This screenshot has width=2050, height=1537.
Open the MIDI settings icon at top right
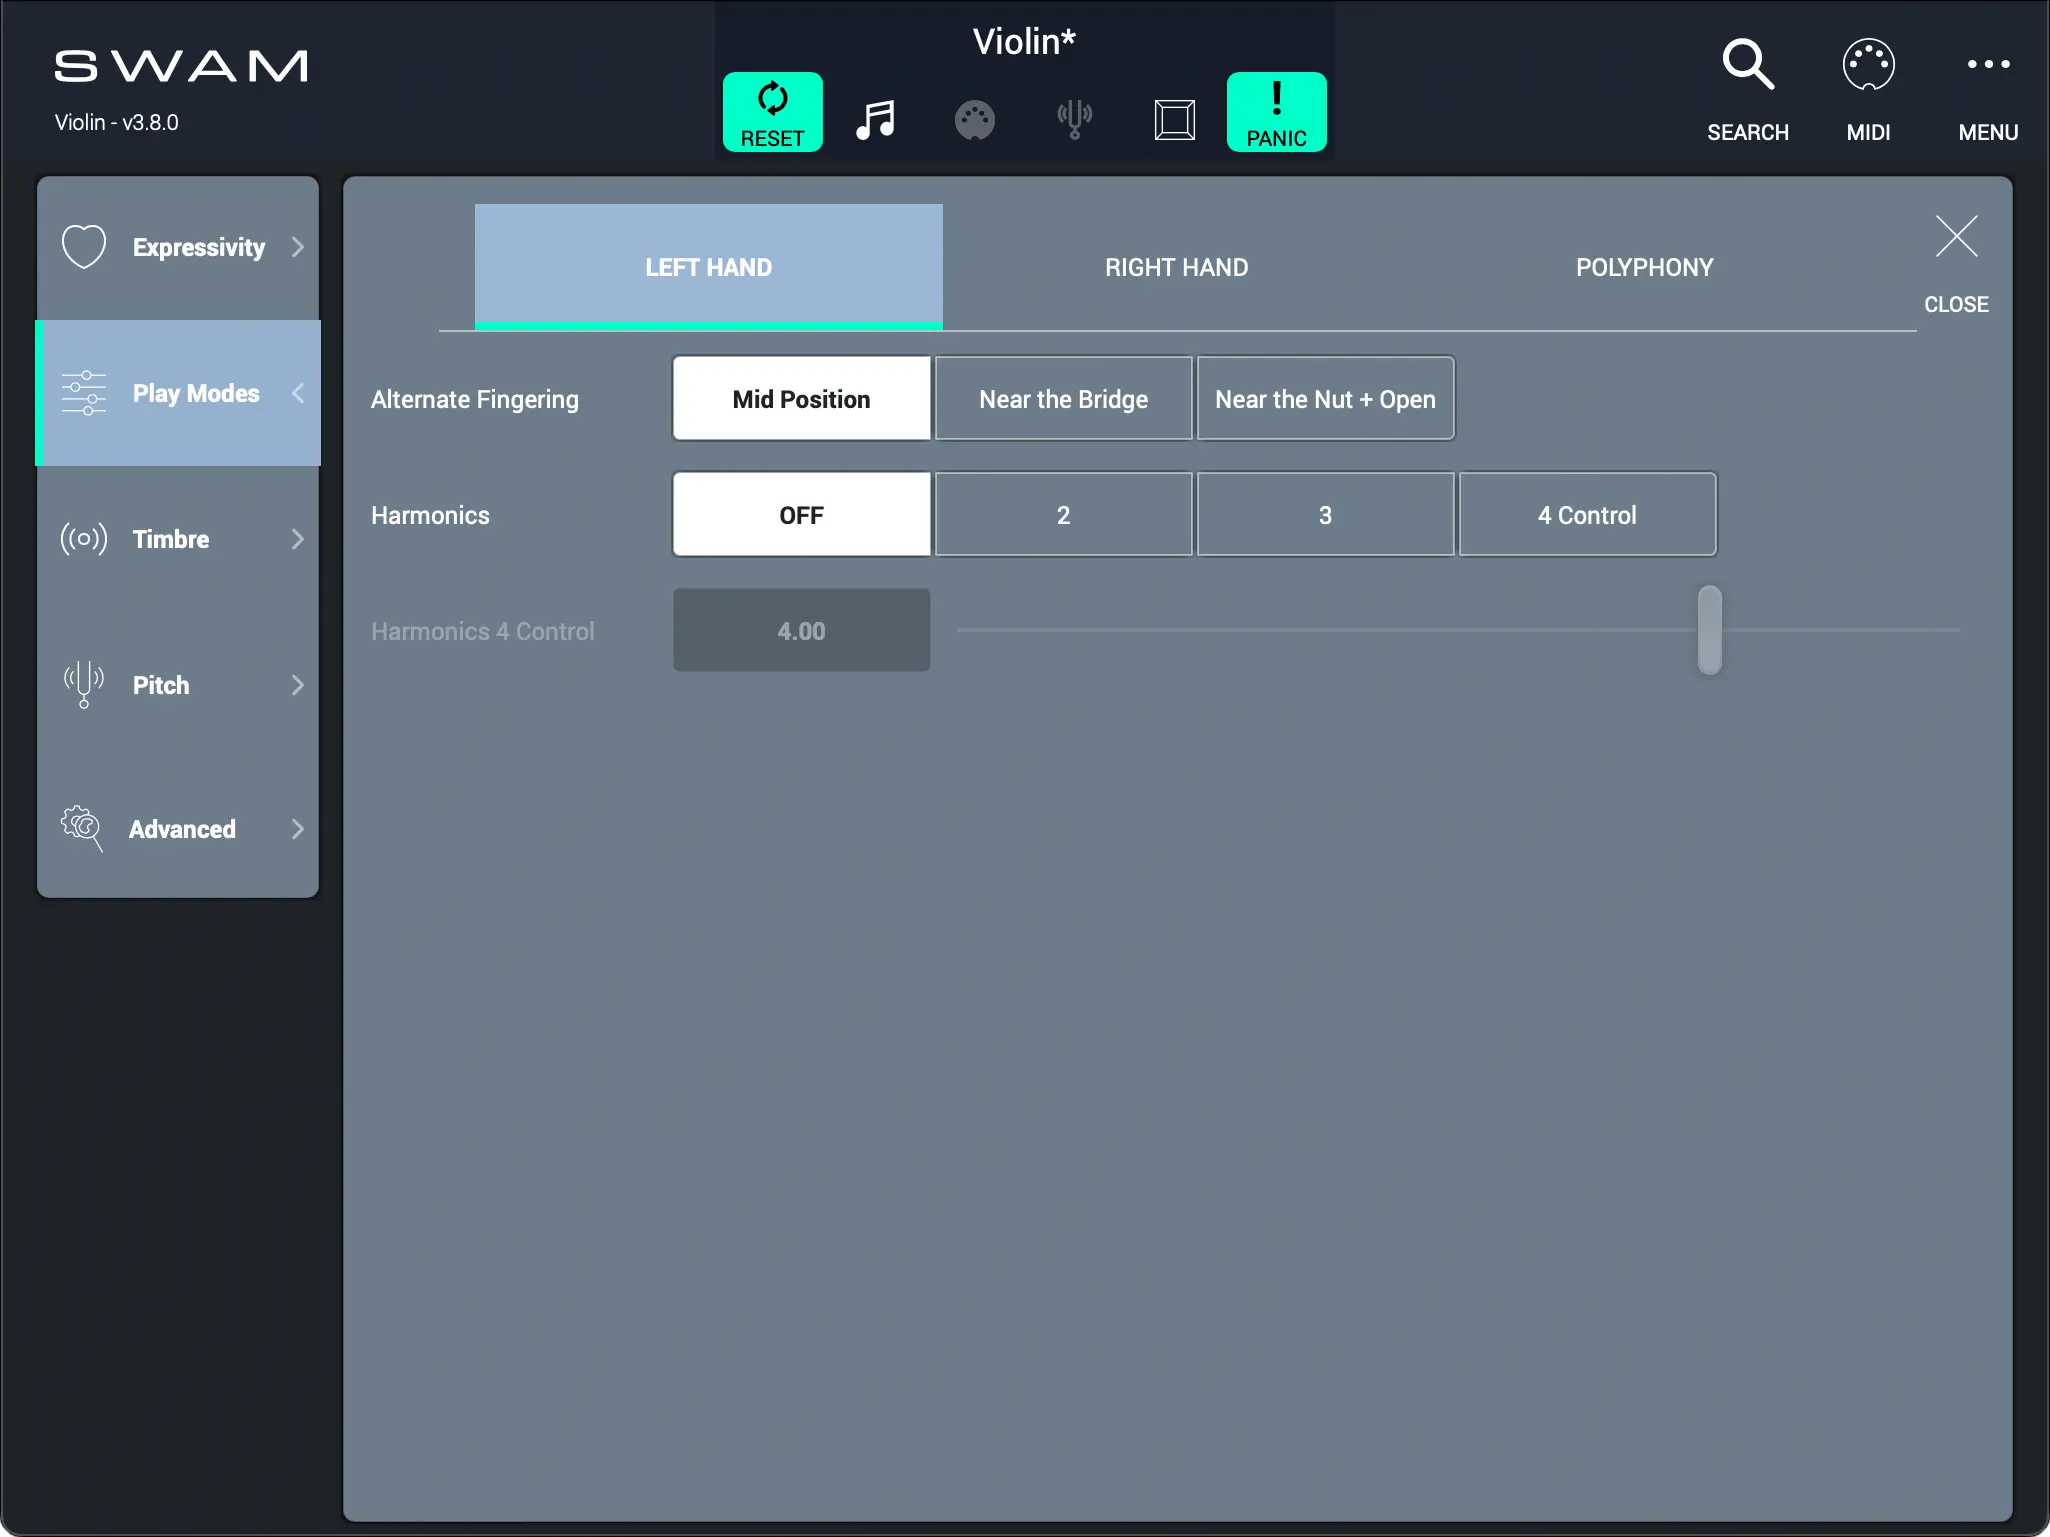click(x=1868, y=66)
